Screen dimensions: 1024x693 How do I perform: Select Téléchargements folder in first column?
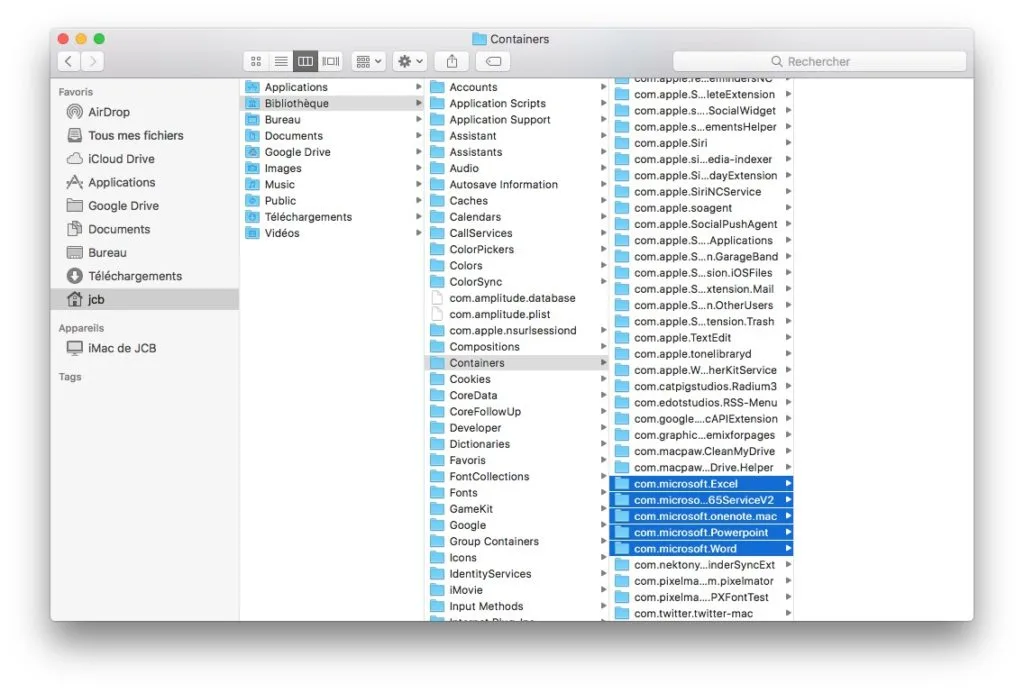pyautogui.click(x=332, y=218)
